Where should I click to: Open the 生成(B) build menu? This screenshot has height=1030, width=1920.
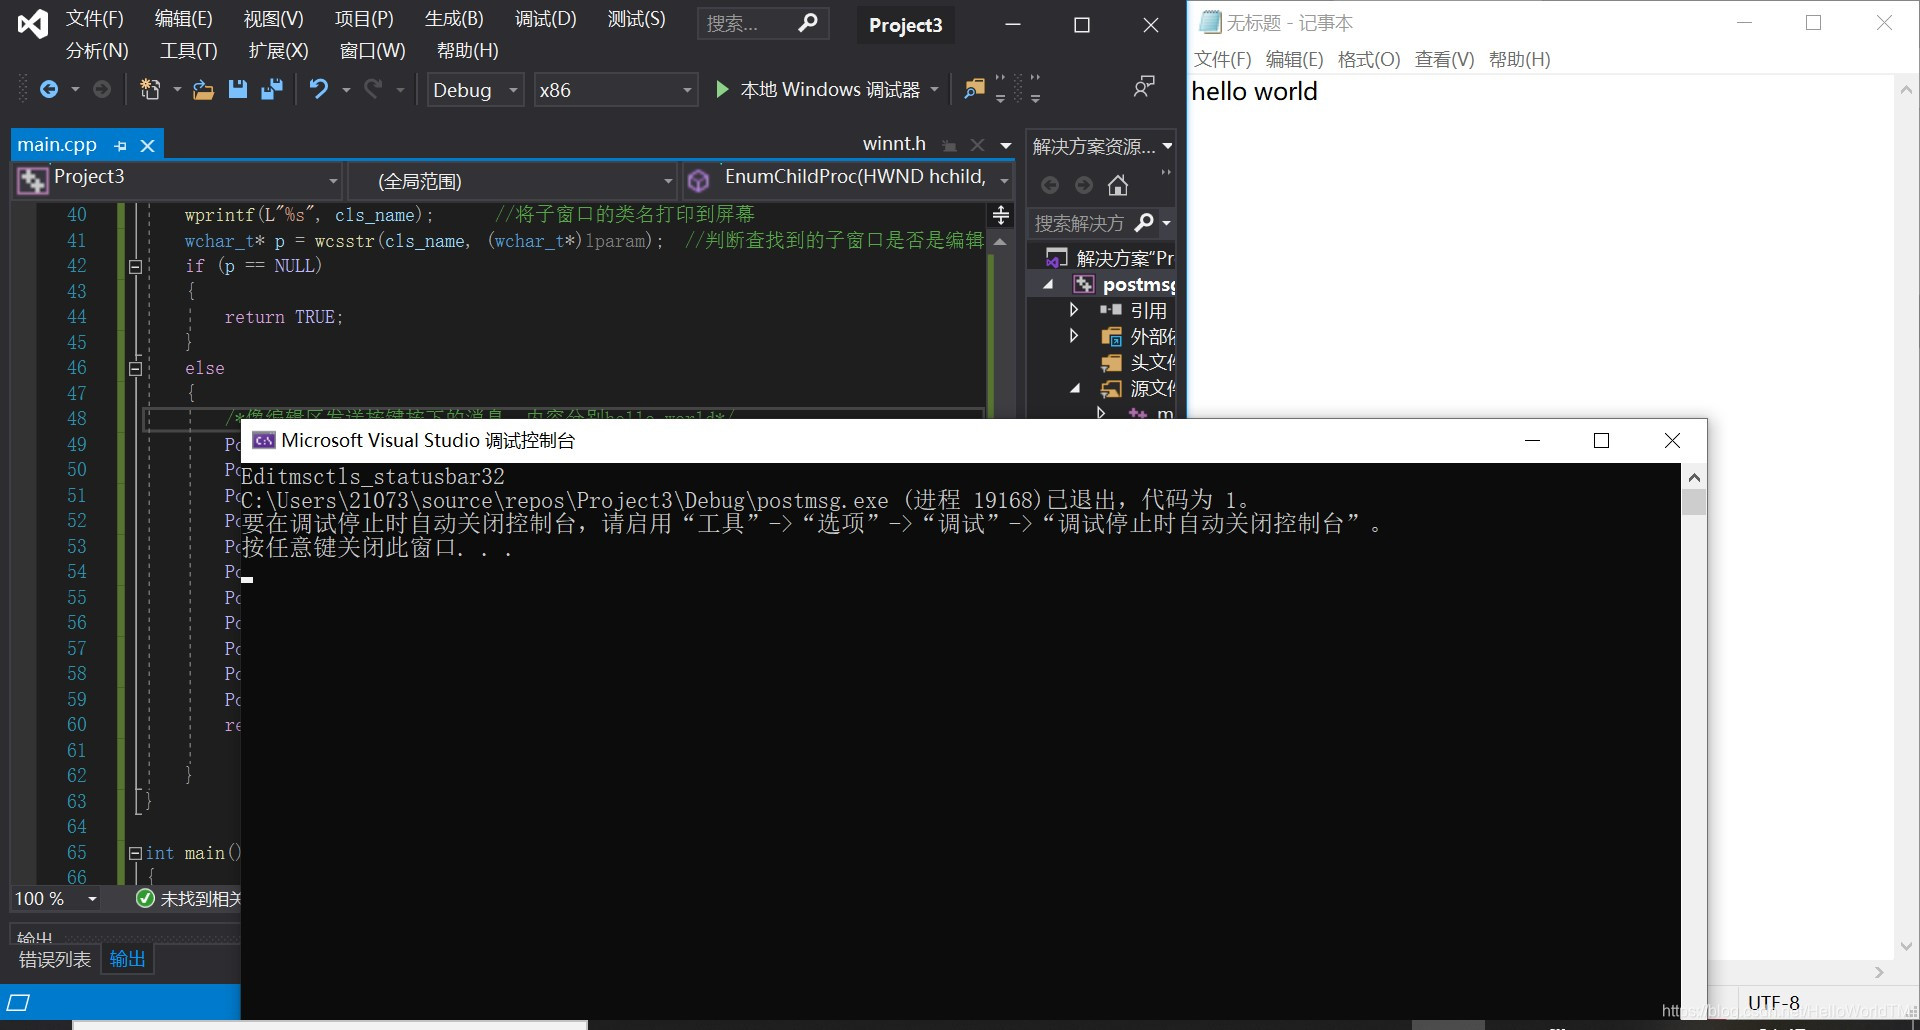(454, 19)
